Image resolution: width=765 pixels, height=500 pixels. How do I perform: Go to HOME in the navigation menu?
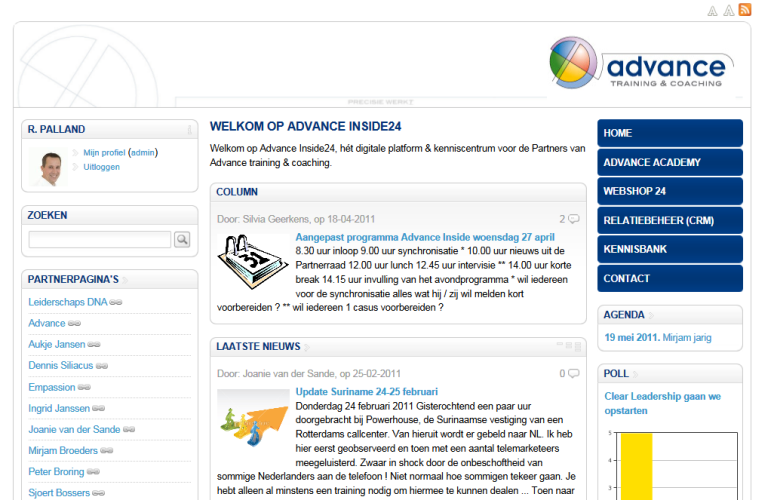pyautogui.click(x=670, y=133)
